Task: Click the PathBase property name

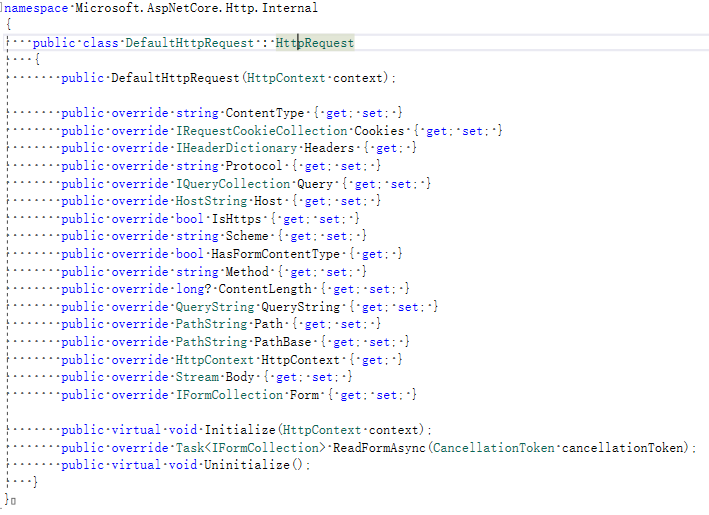Action: click(x=283, y=342)
